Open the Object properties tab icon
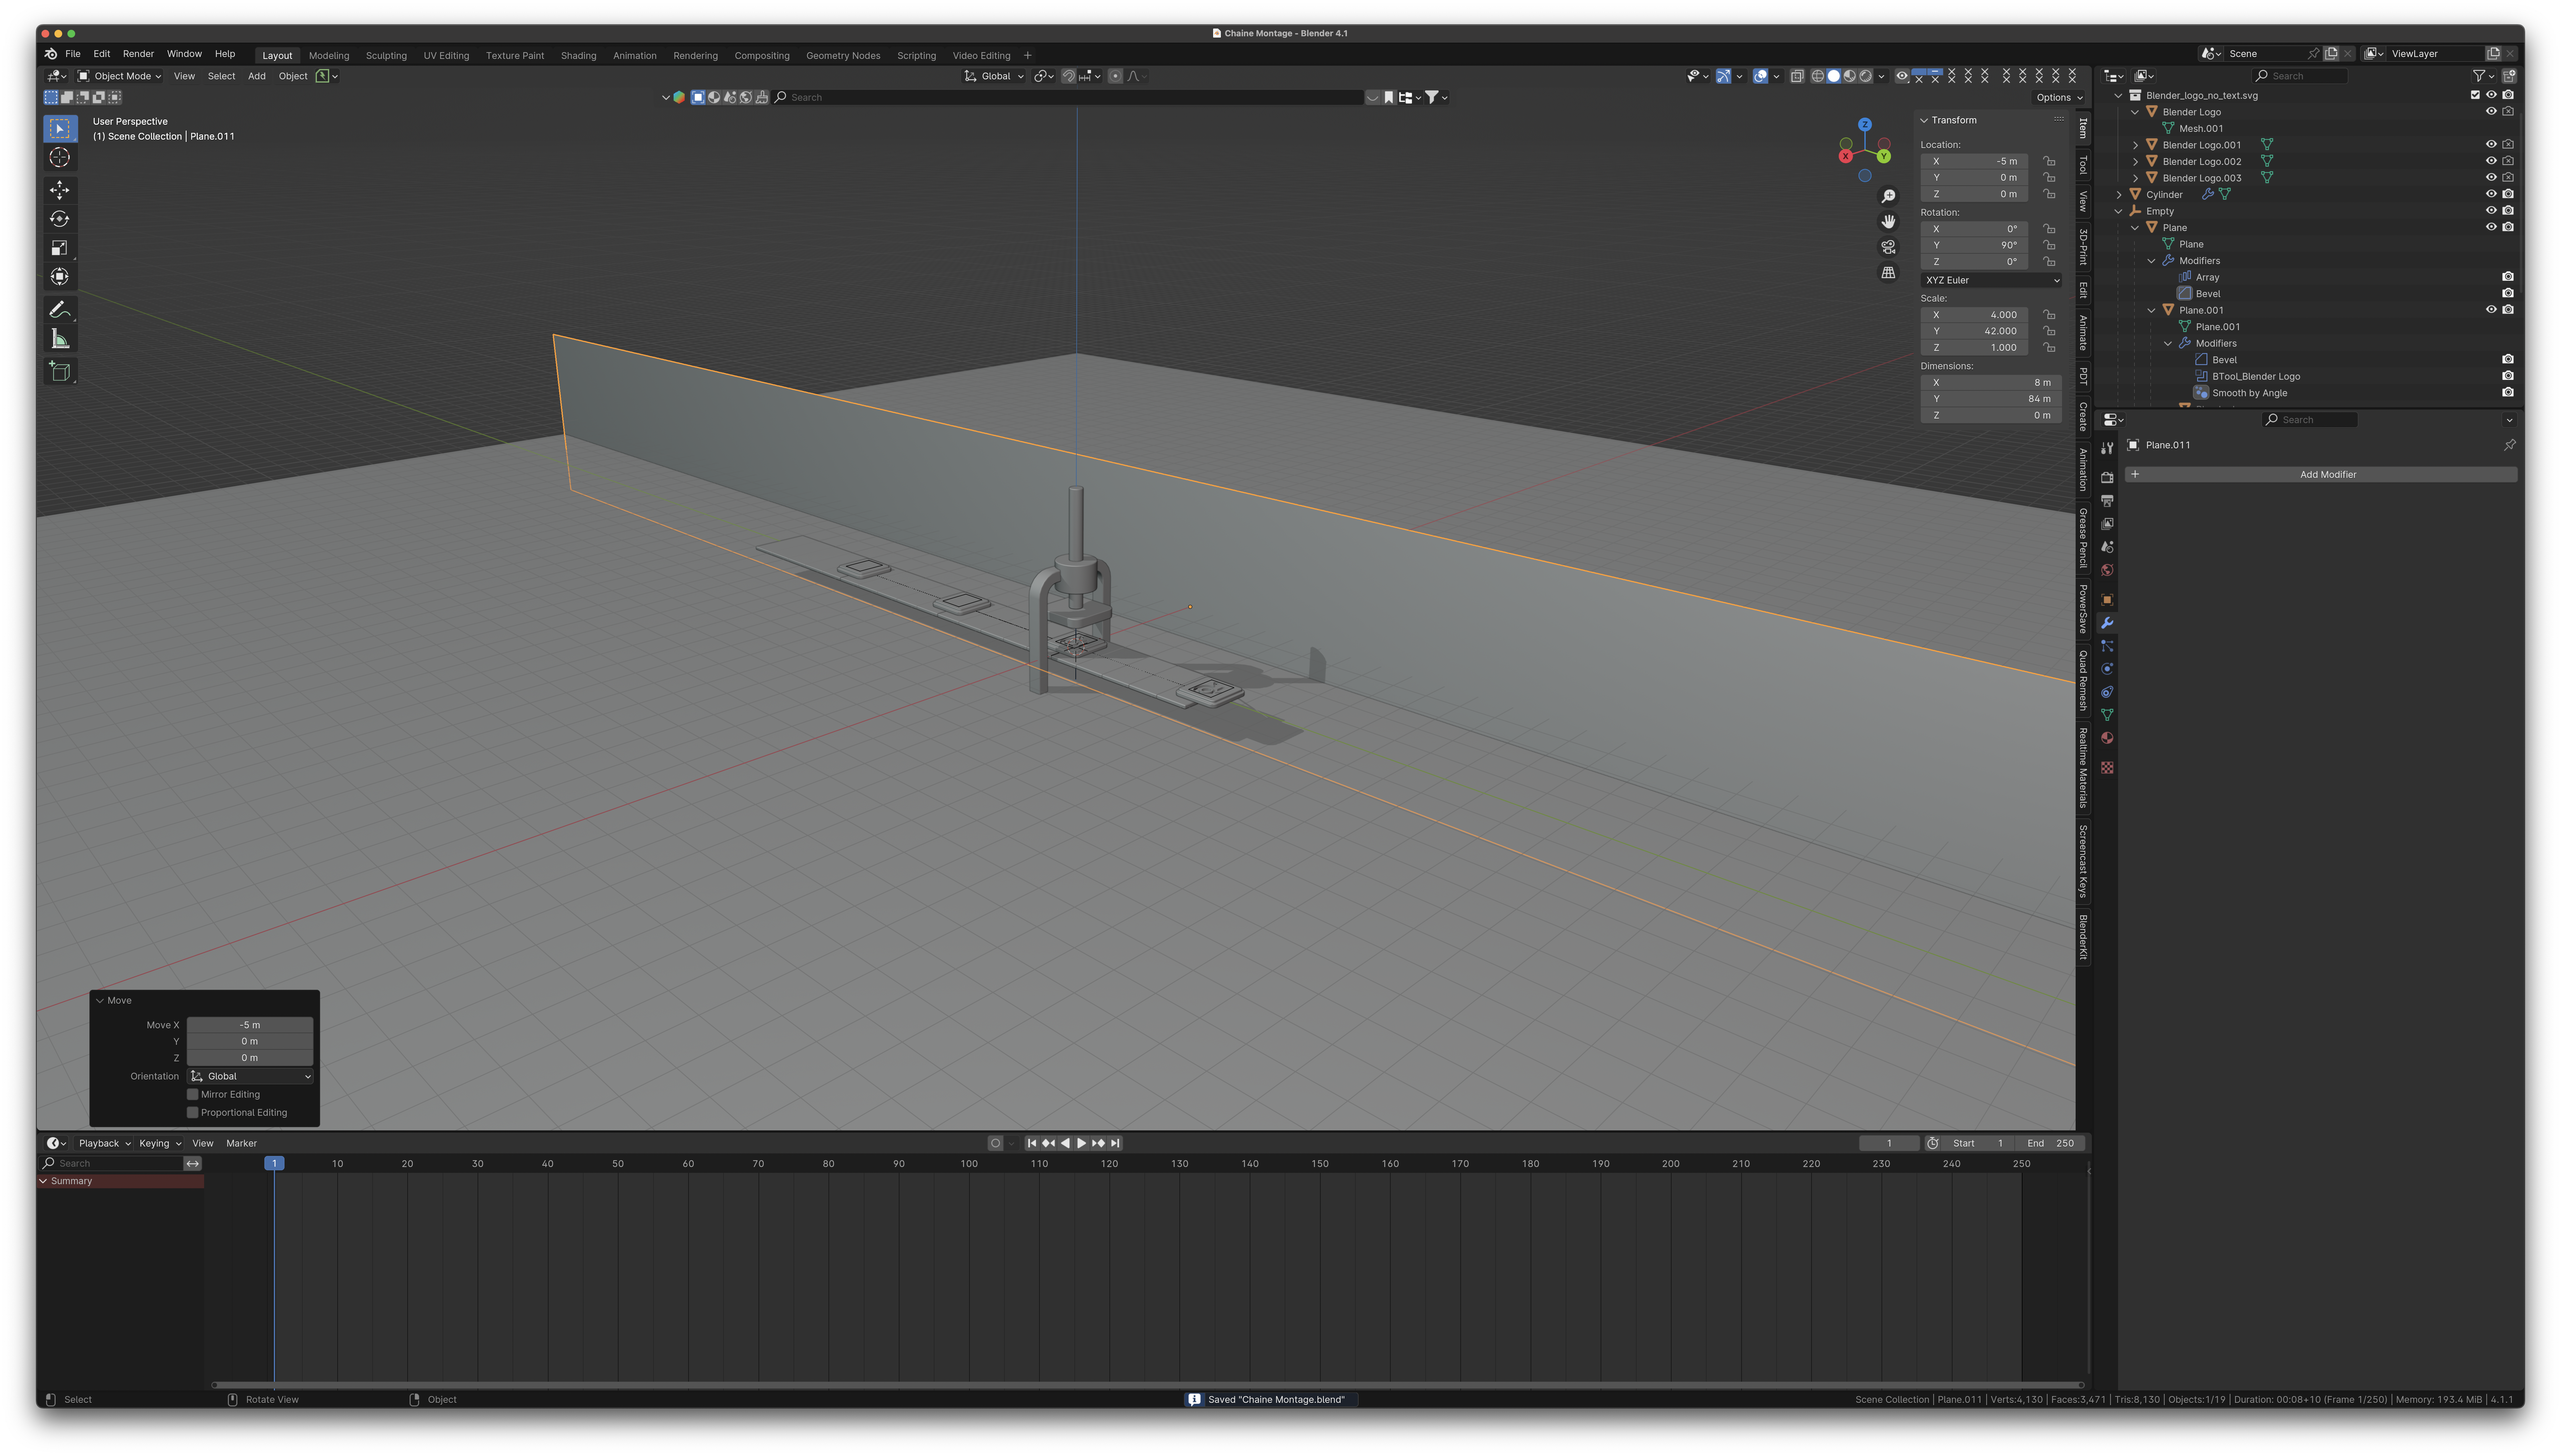Image resolution: width=2561 pixels, height=1456 pixels. click(x=2107, y=600)
